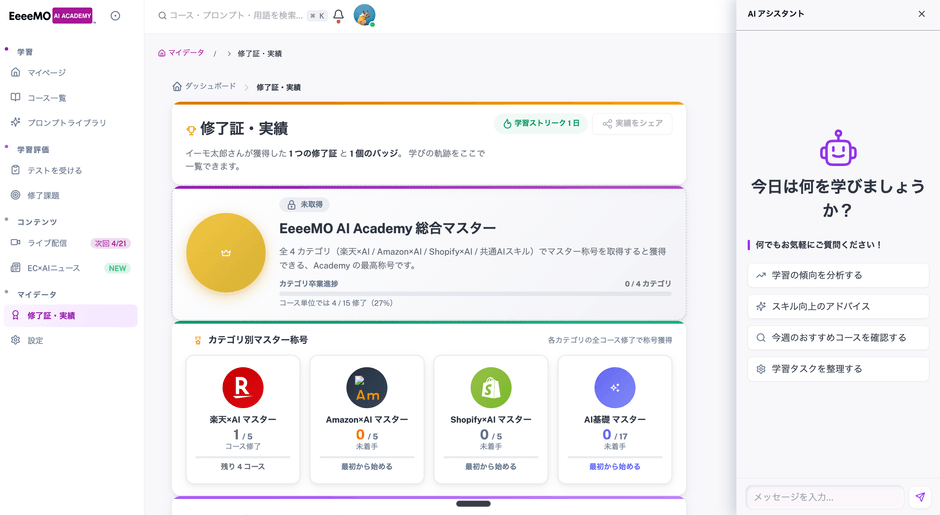Click the target icon beside 修了課題
The image size is (940, 515).
tap(16, 195)
